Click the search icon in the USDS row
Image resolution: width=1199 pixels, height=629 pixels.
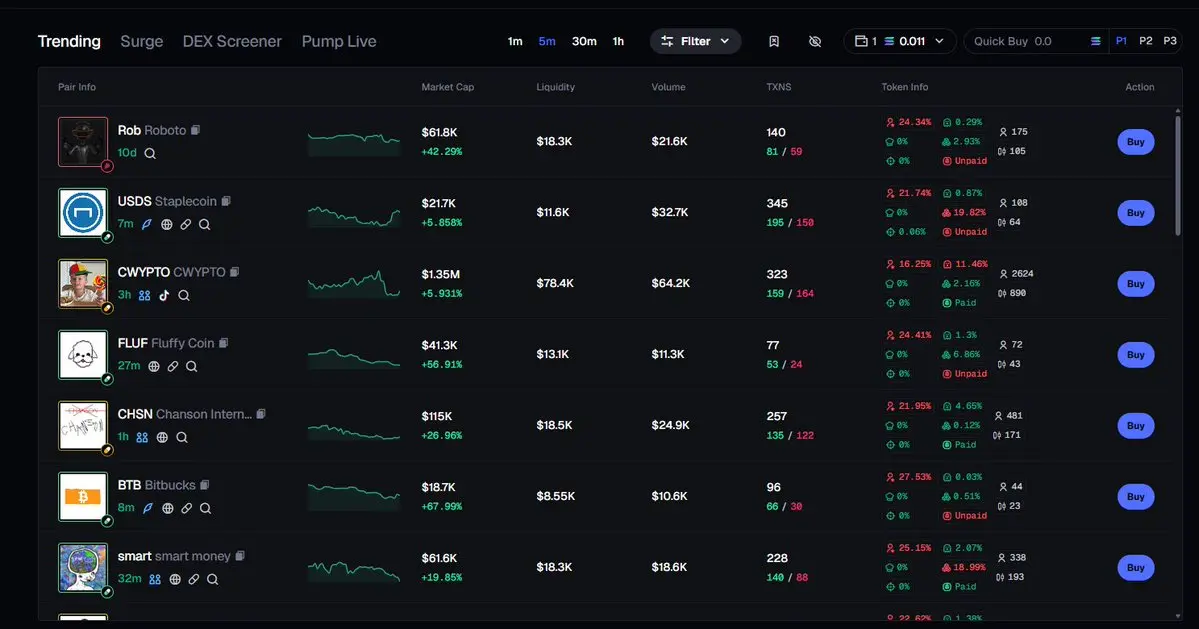click(x=204, y=225)
